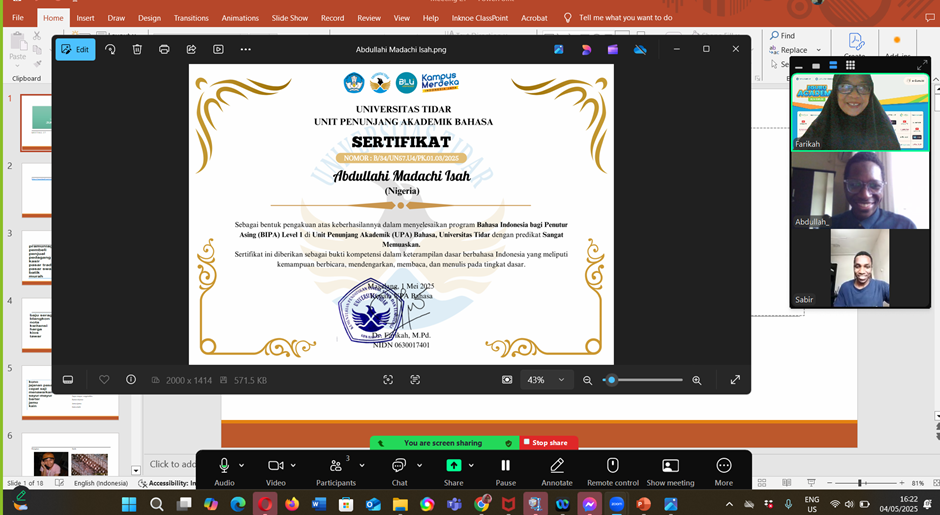Adjust the Photos zoom slider
Viewport: 940px width, 515px height.
coord(643,380)
